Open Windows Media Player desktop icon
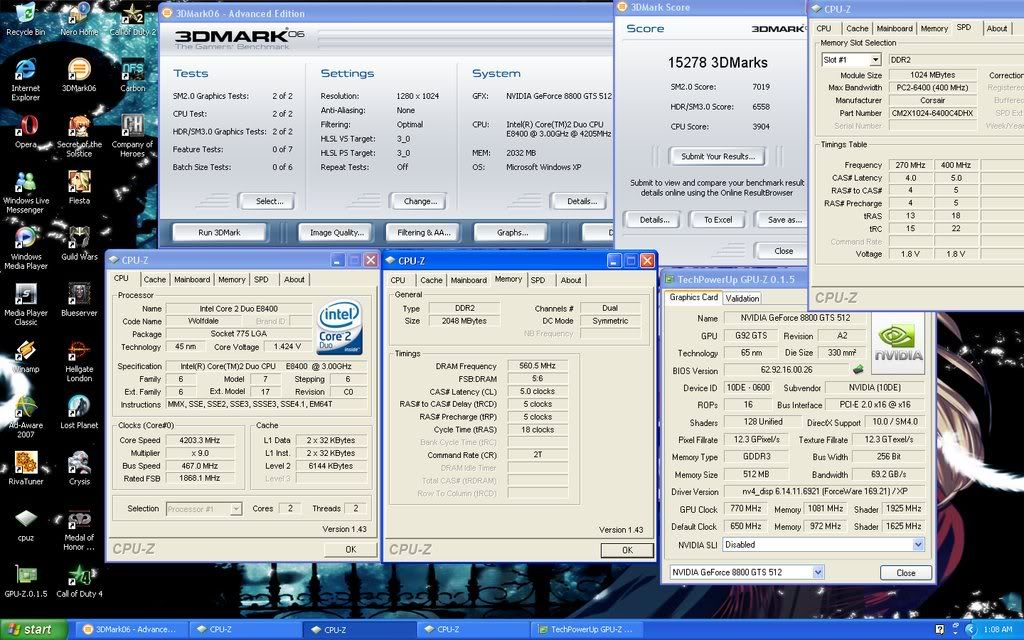1024x640 pixels. [25, 239]
